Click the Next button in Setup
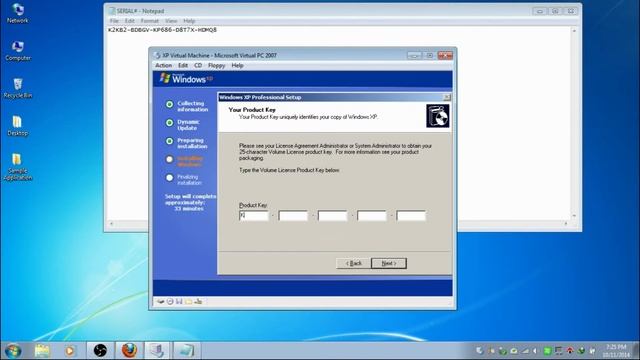This screenshot has height=360, width=640. tap(389, 263)
